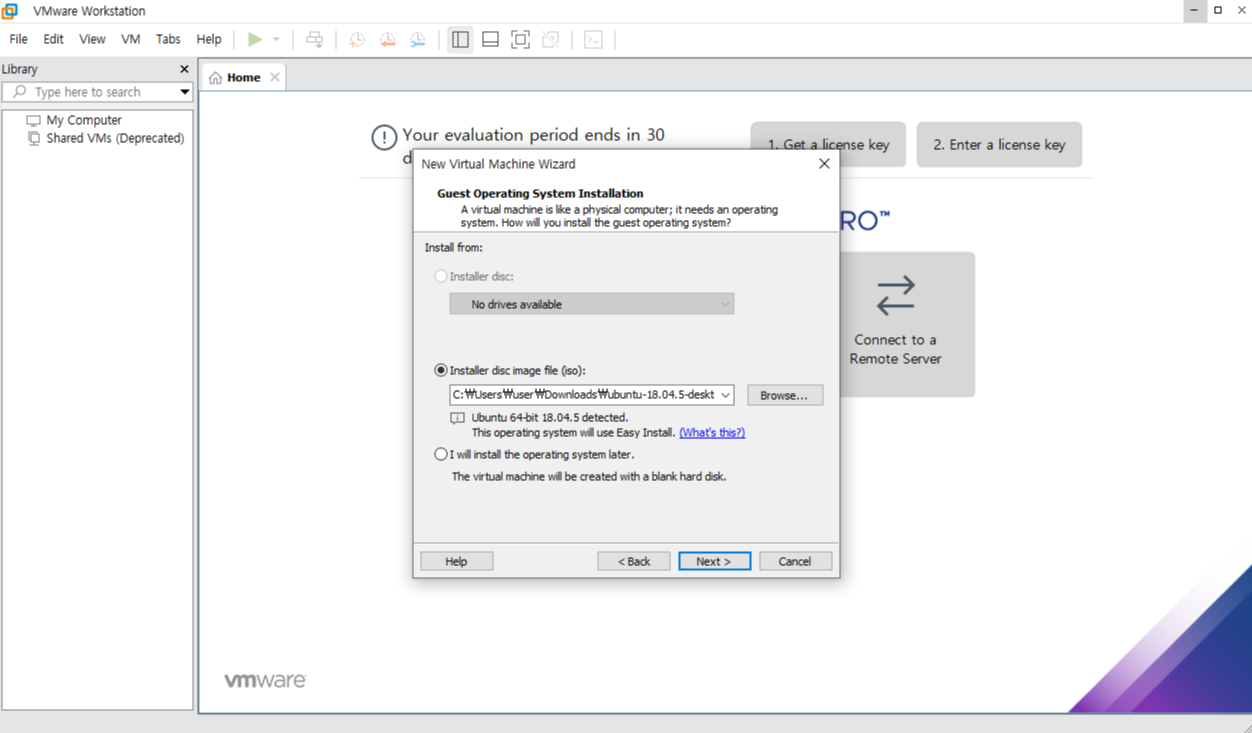This screenshot has width=1252, height=733.
Task: Toggle the thumbnail bar view icon
Action: pyautogui.click(x=490, y=39)
